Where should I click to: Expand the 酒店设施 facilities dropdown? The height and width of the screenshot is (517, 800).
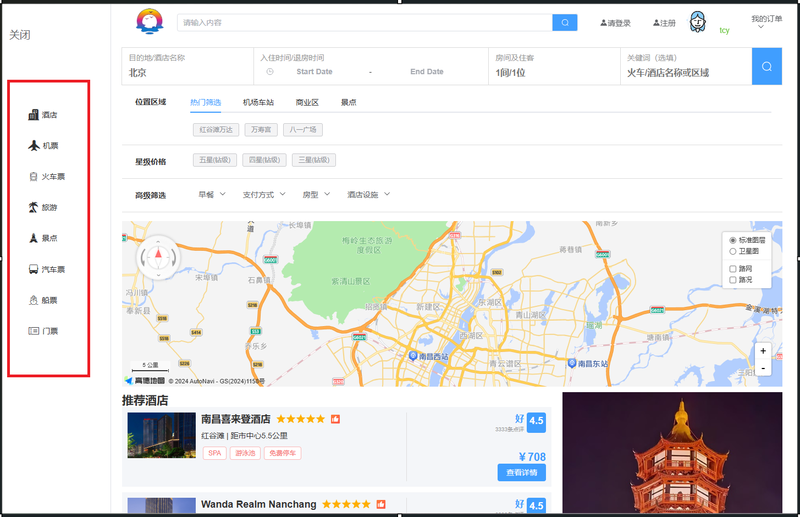[368, 194]
